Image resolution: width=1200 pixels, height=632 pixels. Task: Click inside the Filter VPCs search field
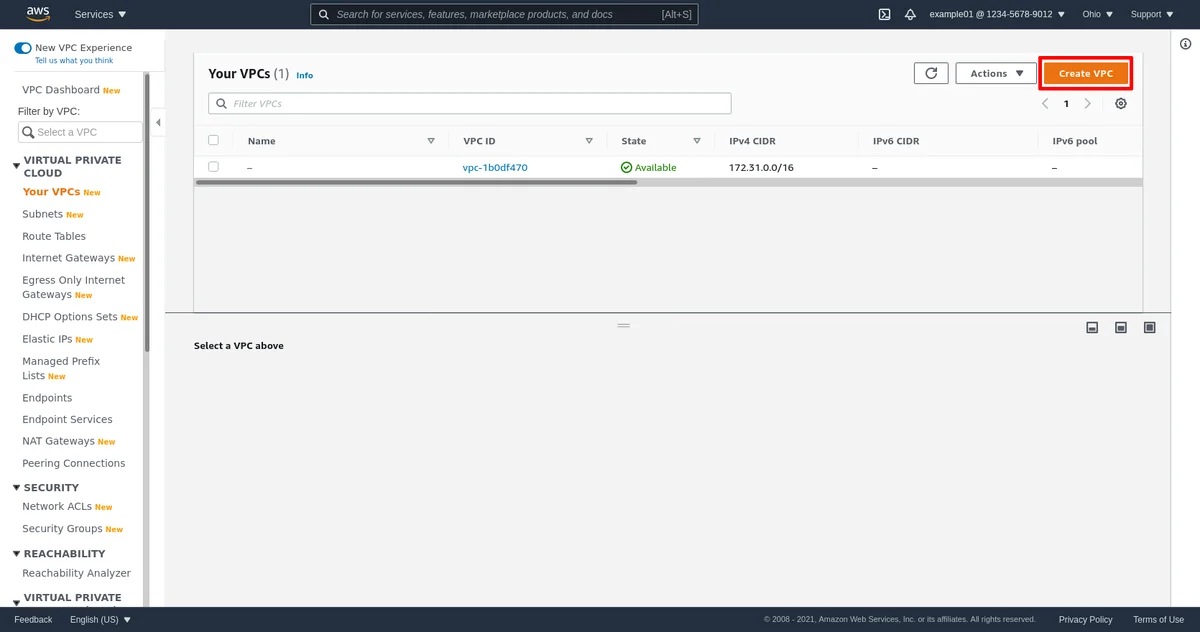[468, 103]
